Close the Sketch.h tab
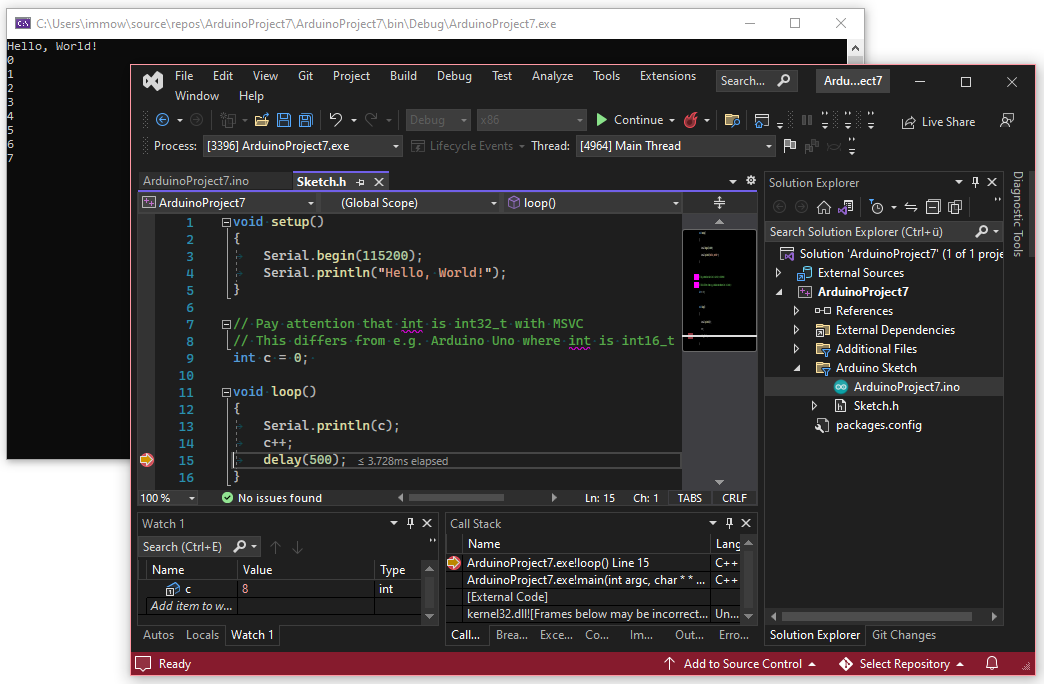Screen dimensions: 1044x684 (379, 182)
